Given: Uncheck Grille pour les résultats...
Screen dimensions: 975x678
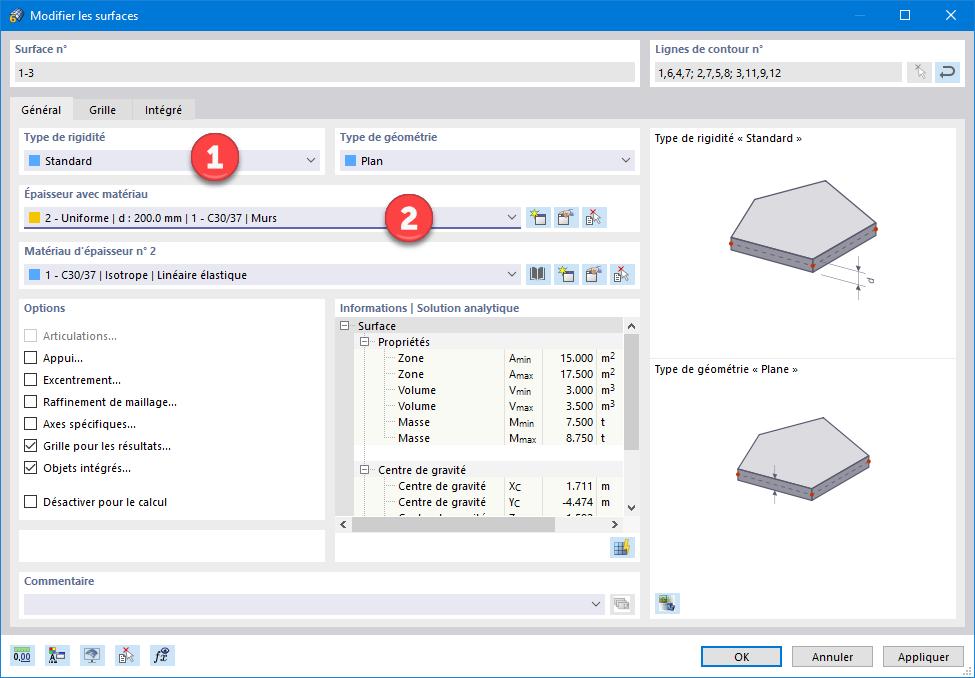Looking at the screenshot, I should click(x=30, y=446).
